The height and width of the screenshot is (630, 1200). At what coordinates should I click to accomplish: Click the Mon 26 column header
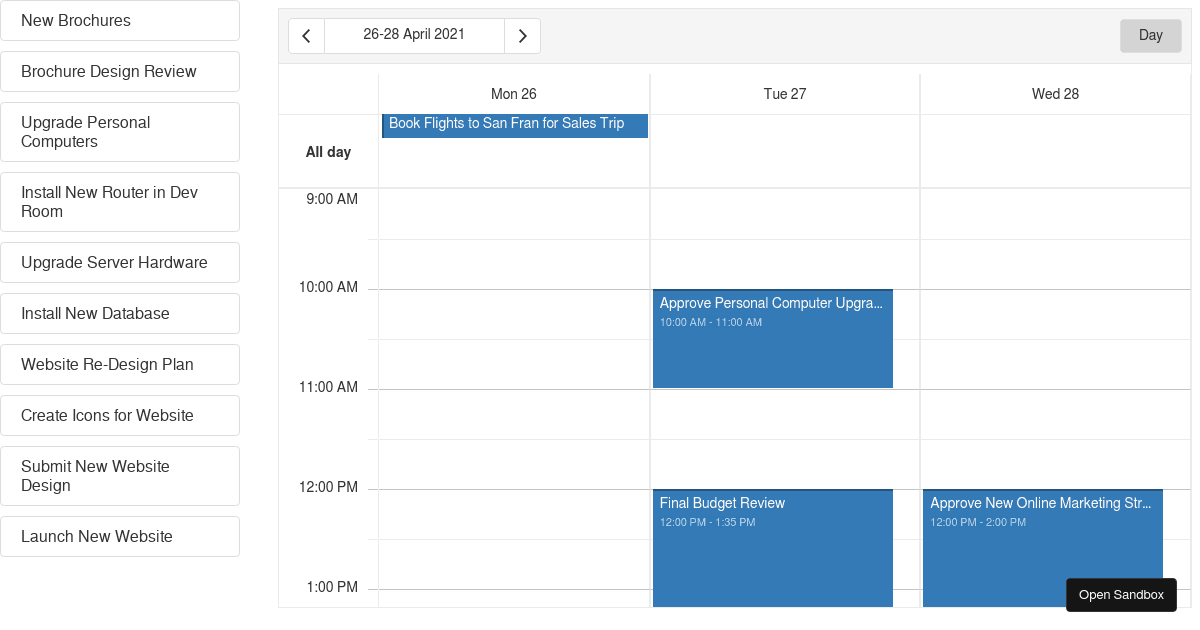[514, 94]
